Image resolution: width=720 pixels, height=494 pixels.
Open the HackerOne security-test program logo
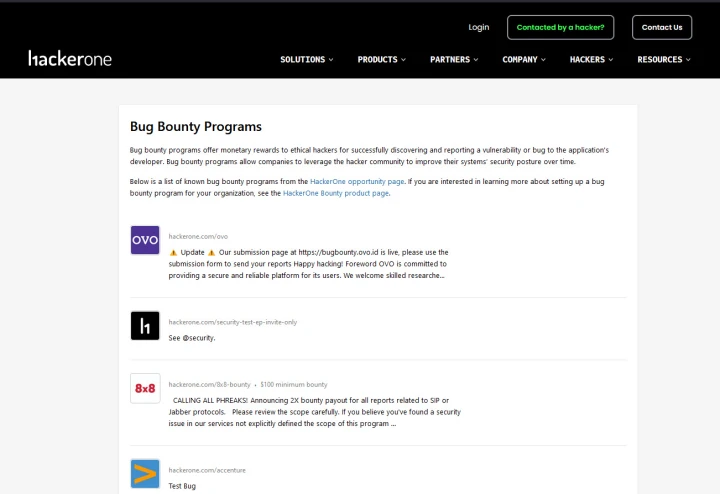point(145,326)
